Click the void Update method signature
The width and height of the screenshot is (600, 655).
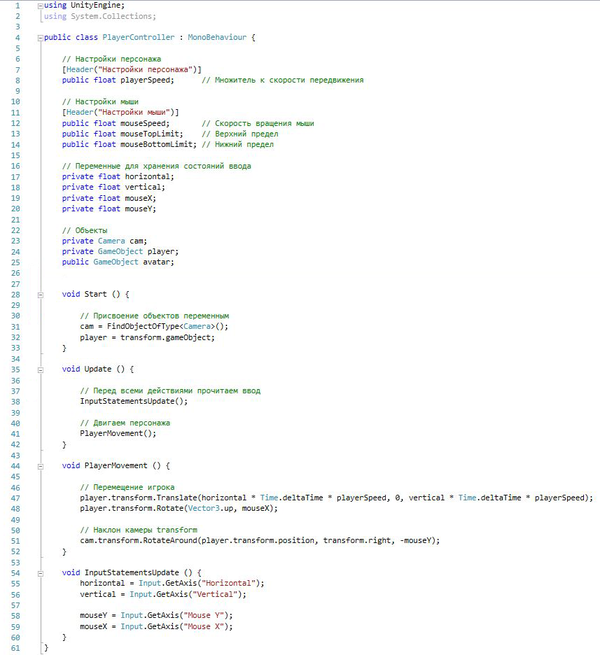click(98, 369)
